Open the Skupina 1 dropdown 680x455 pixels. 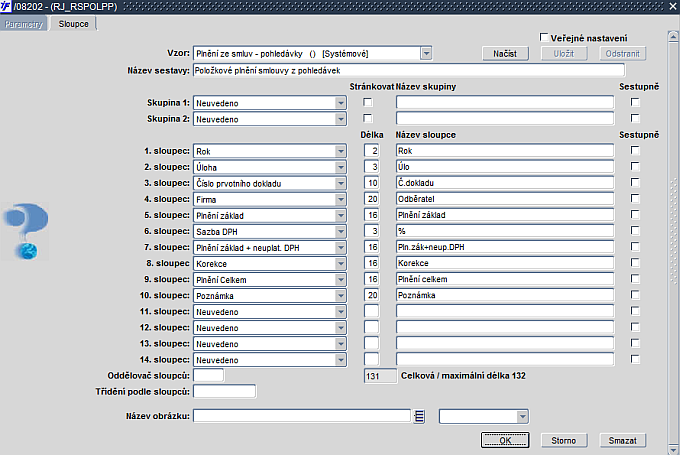(x=341, y=103)
